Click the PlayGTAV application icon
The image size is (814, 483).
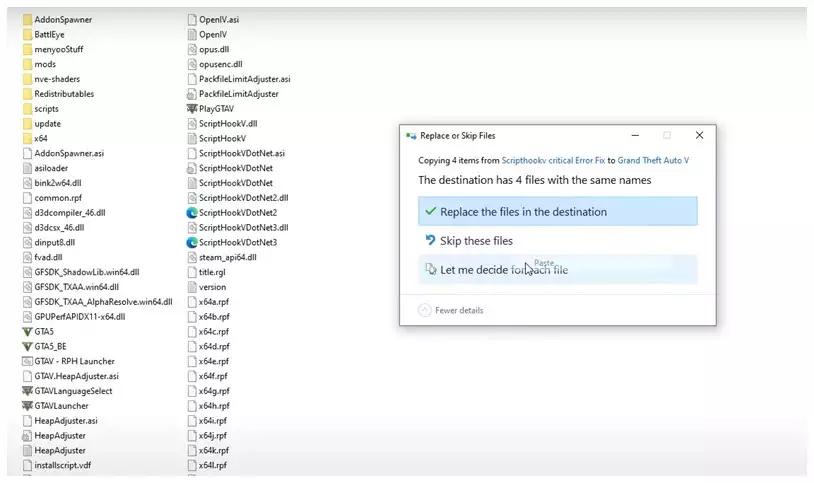[x=192, y=109]
